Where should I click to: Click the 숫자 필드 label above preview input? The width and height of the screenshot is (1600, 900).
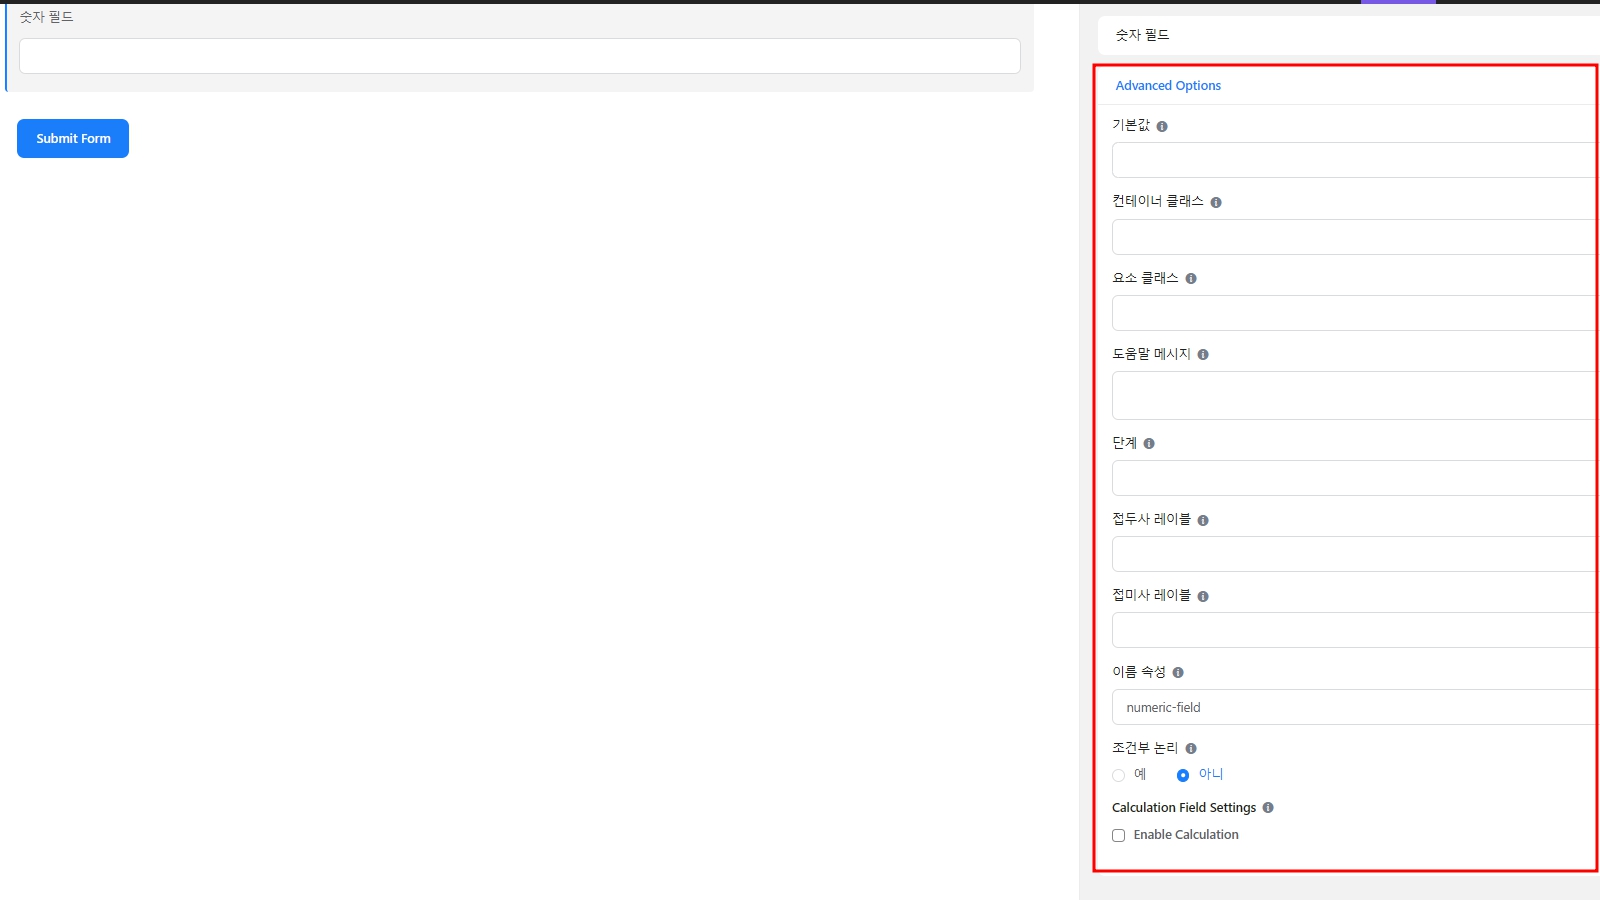(46, 17)
